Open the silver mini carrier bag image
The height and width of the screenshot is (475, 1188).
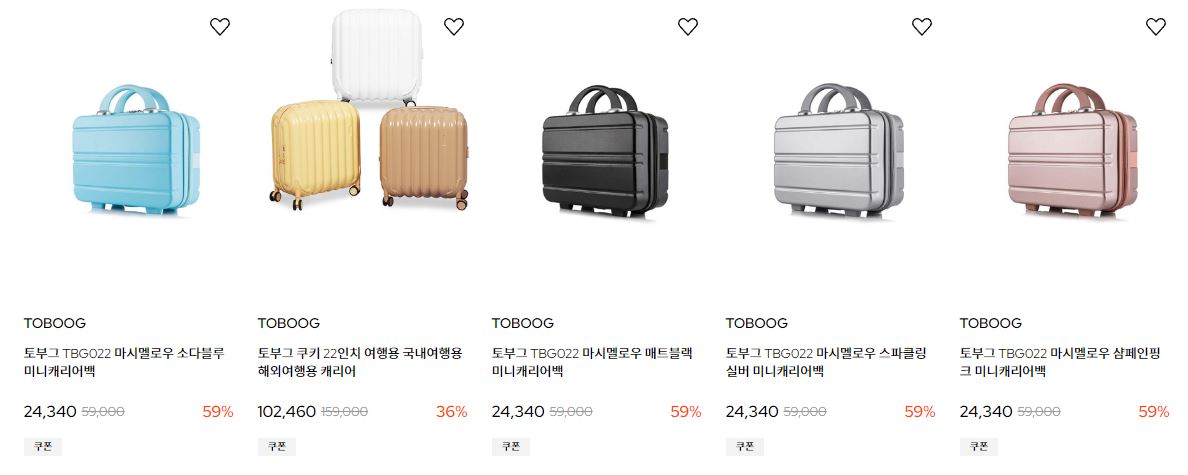pyautogui.click(x=839, y=150)
